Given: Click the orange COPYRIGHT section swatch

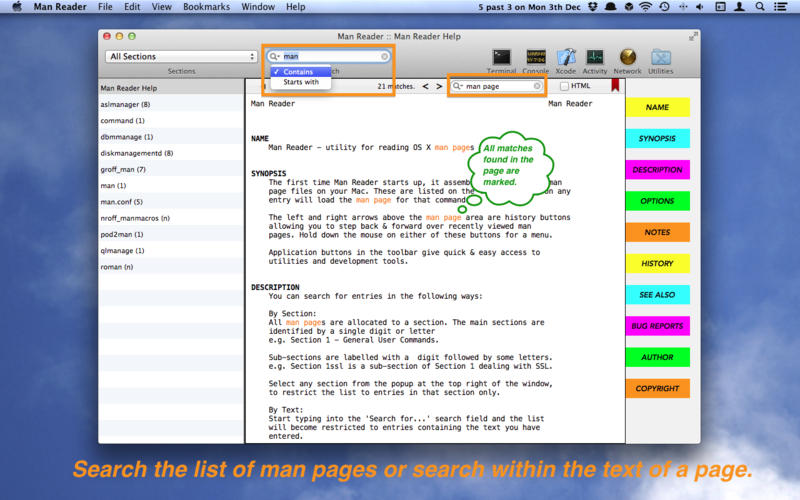Looking at the screenshot, I should (x=657, y=389).
